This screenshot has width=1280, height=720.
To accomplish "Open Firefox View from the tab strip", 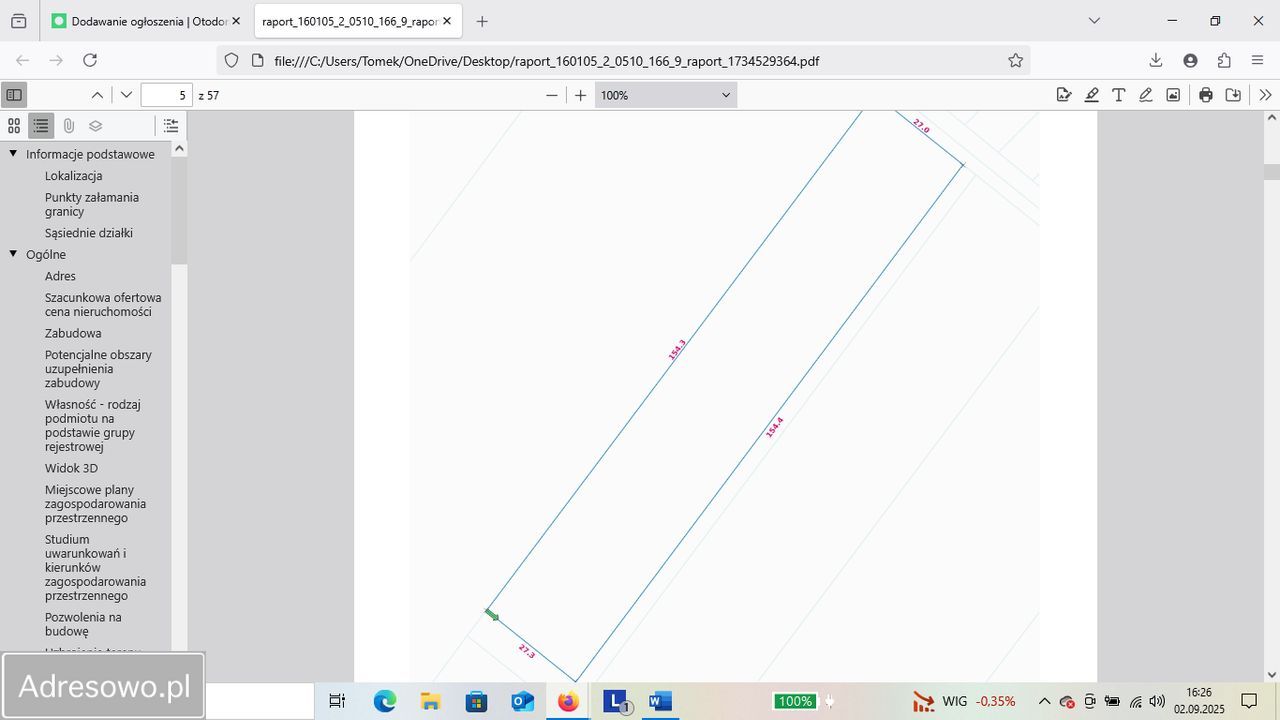I will coord(18,21).
